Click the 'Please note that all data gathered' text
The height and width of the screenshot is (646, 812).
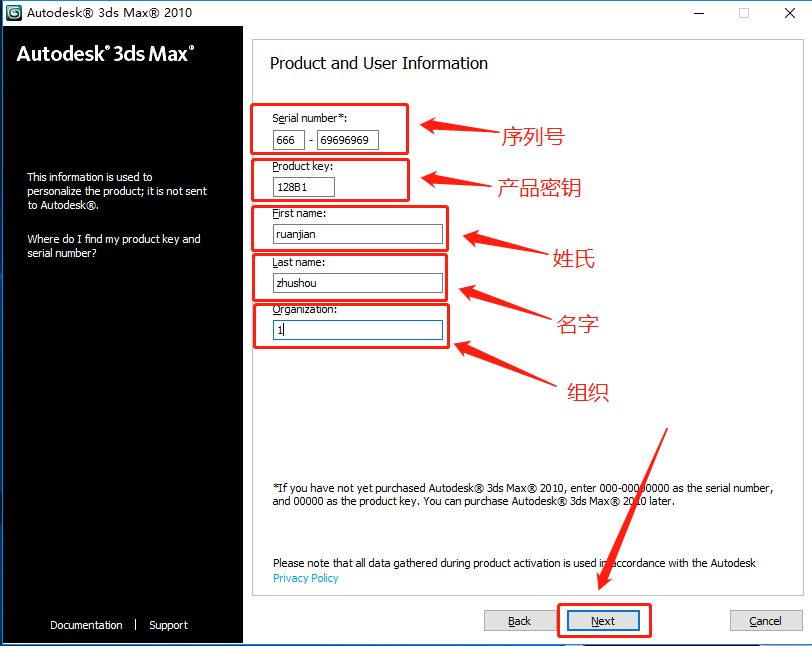click(514, 563)
